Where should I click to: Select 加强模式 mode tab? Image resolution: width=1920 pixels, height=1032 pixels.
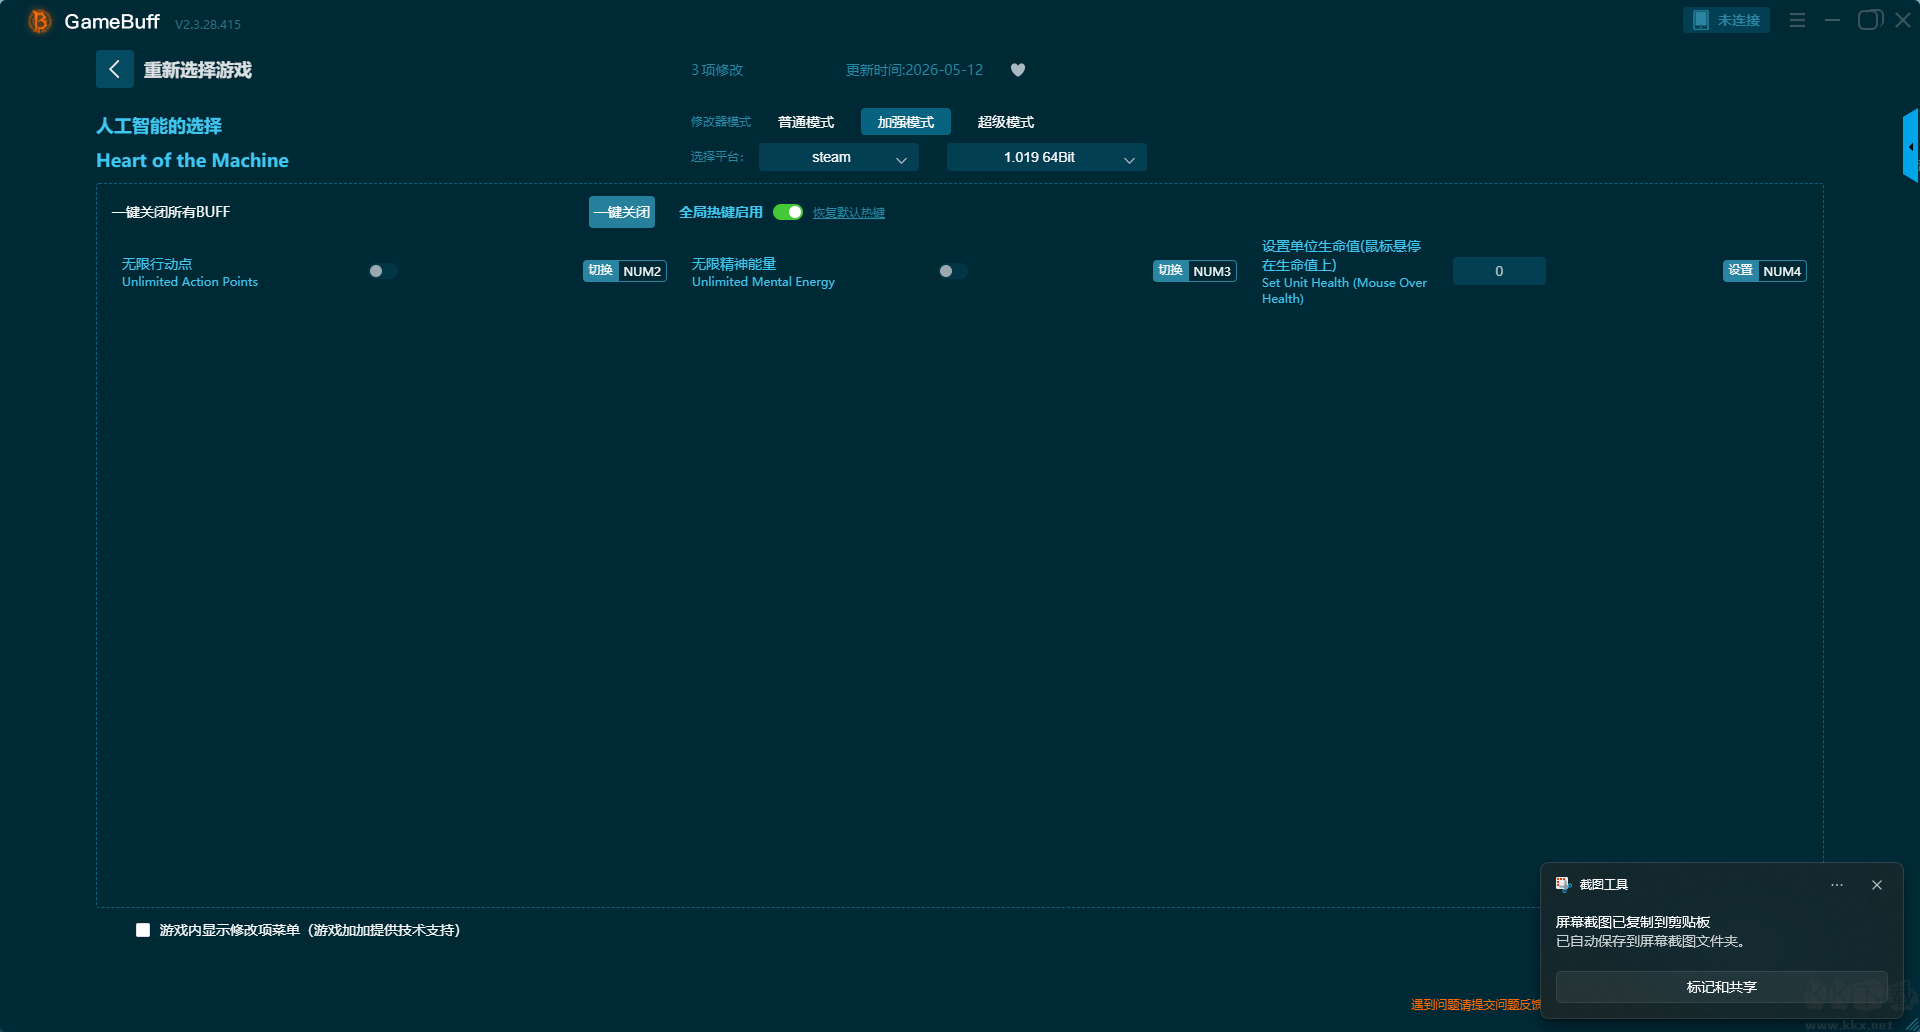906,122
